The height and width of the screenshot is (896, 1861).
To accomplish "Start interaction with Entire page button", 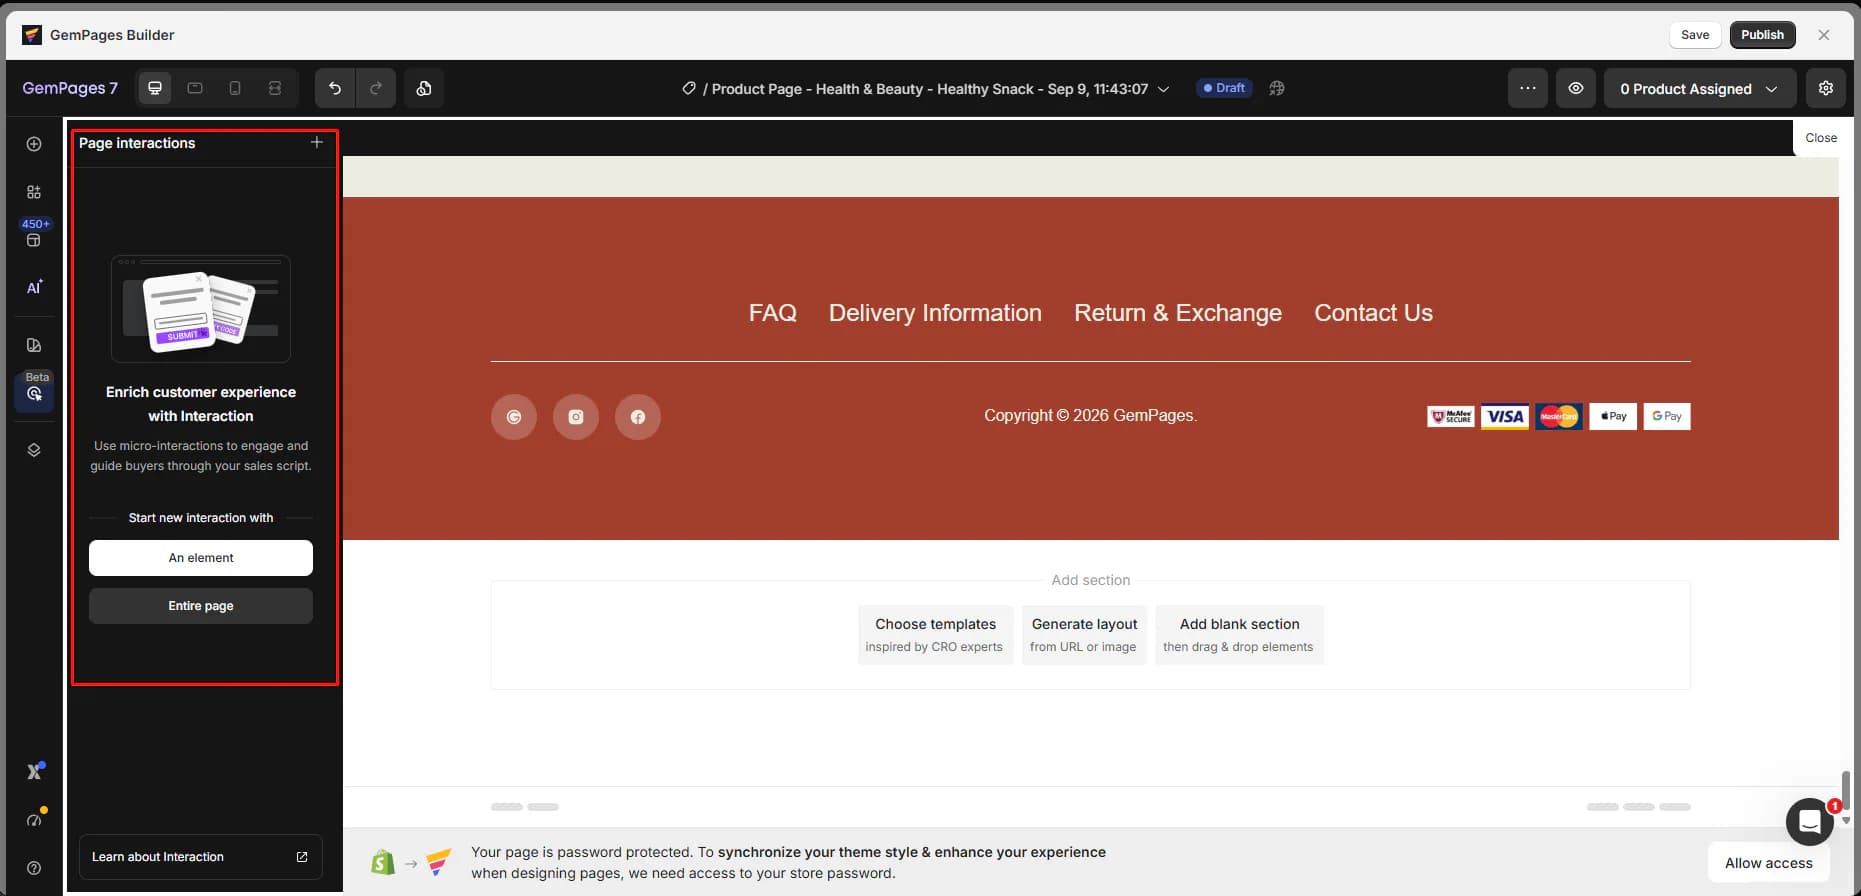I will coord(201,606).
